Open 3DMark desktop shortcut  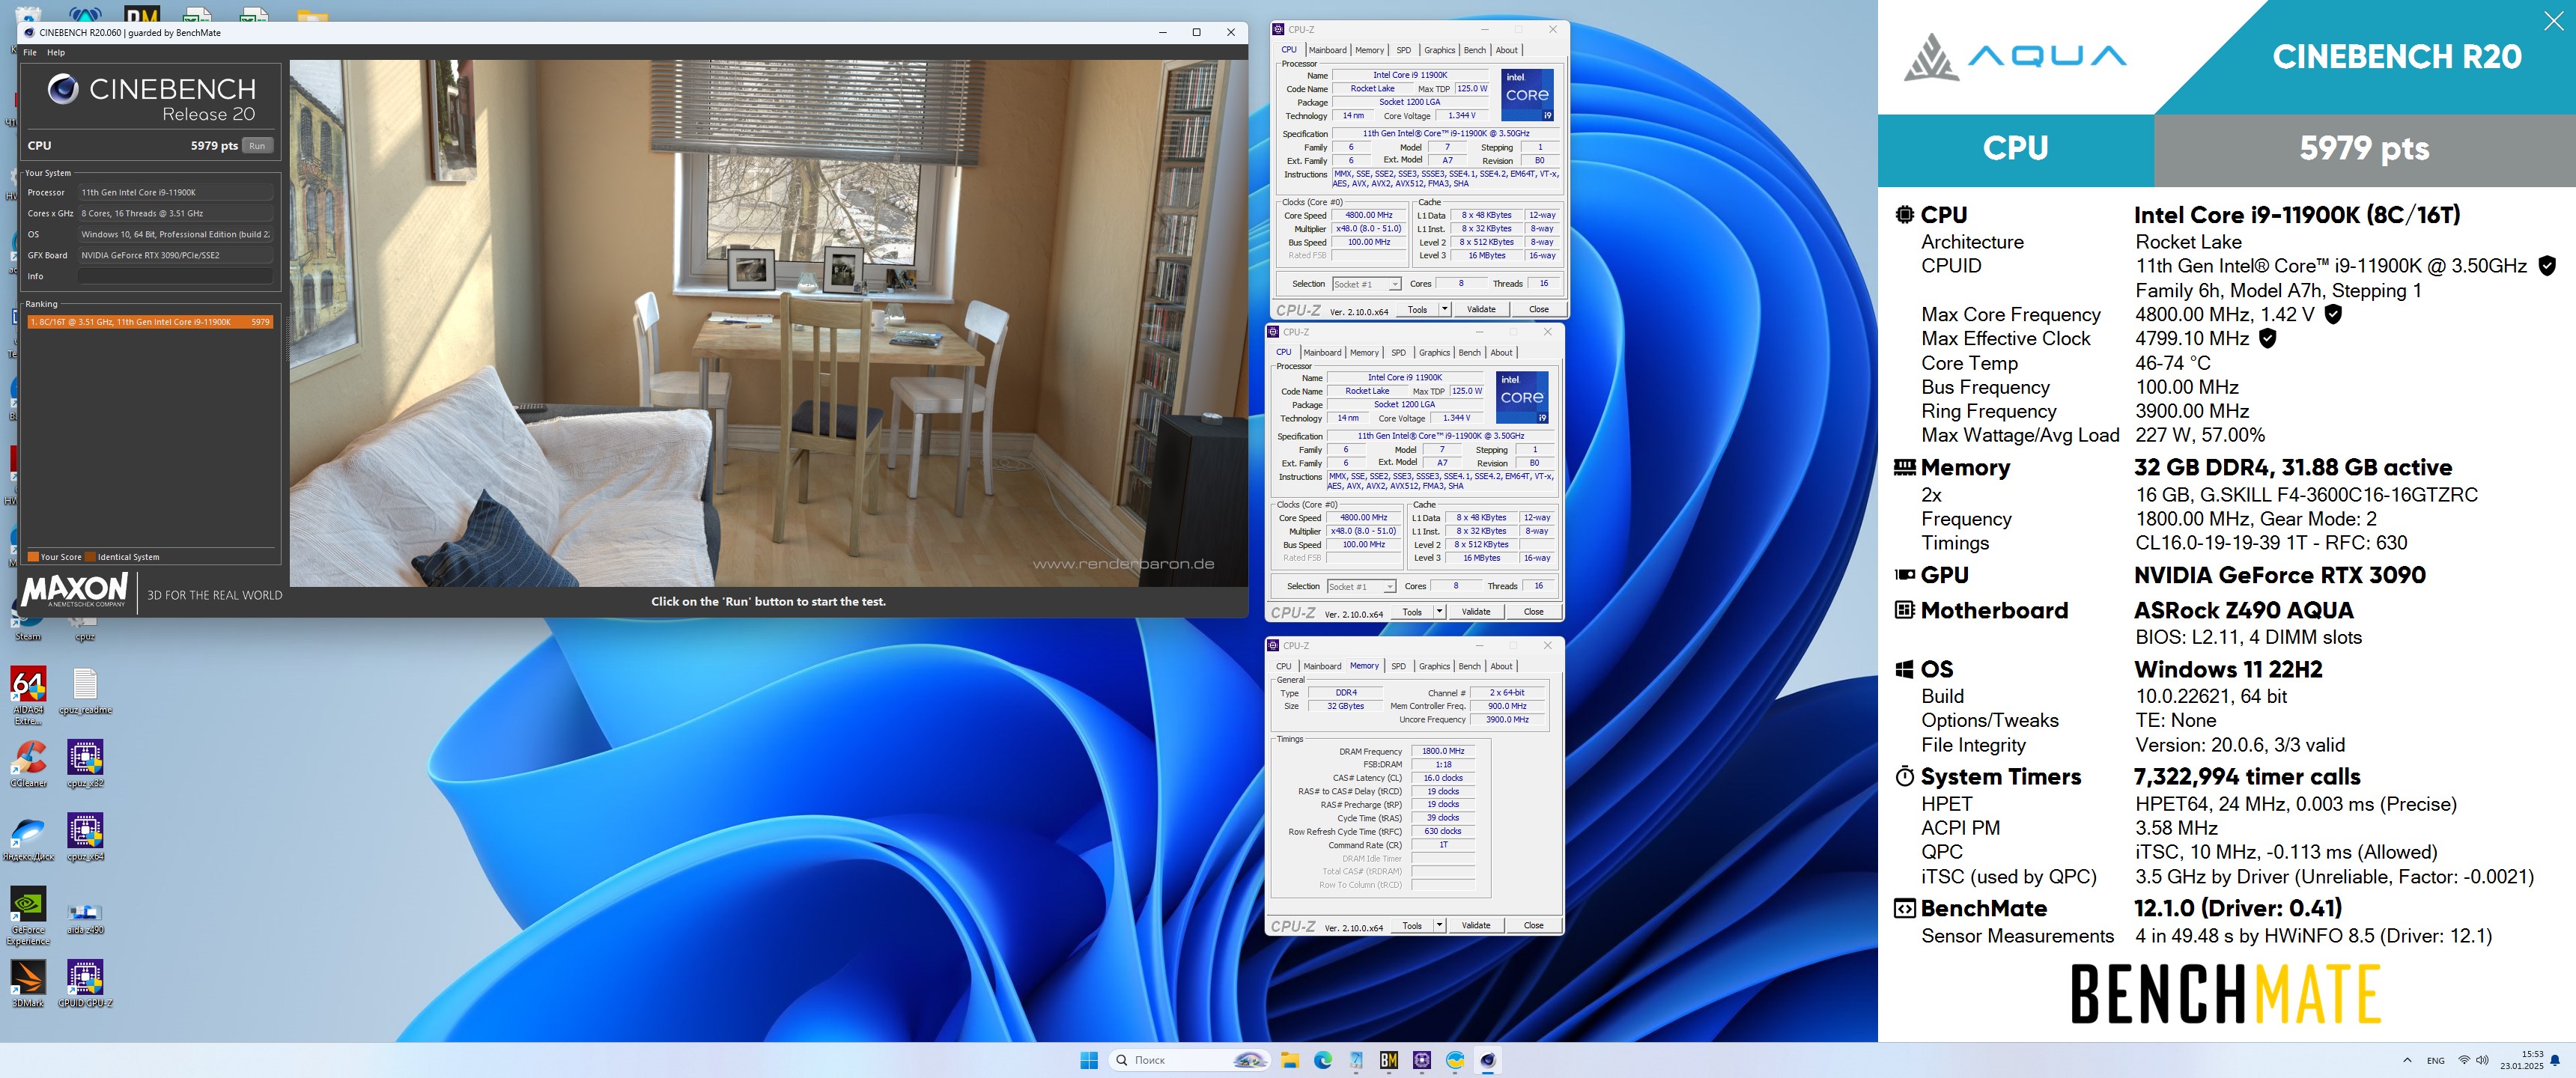28,984
